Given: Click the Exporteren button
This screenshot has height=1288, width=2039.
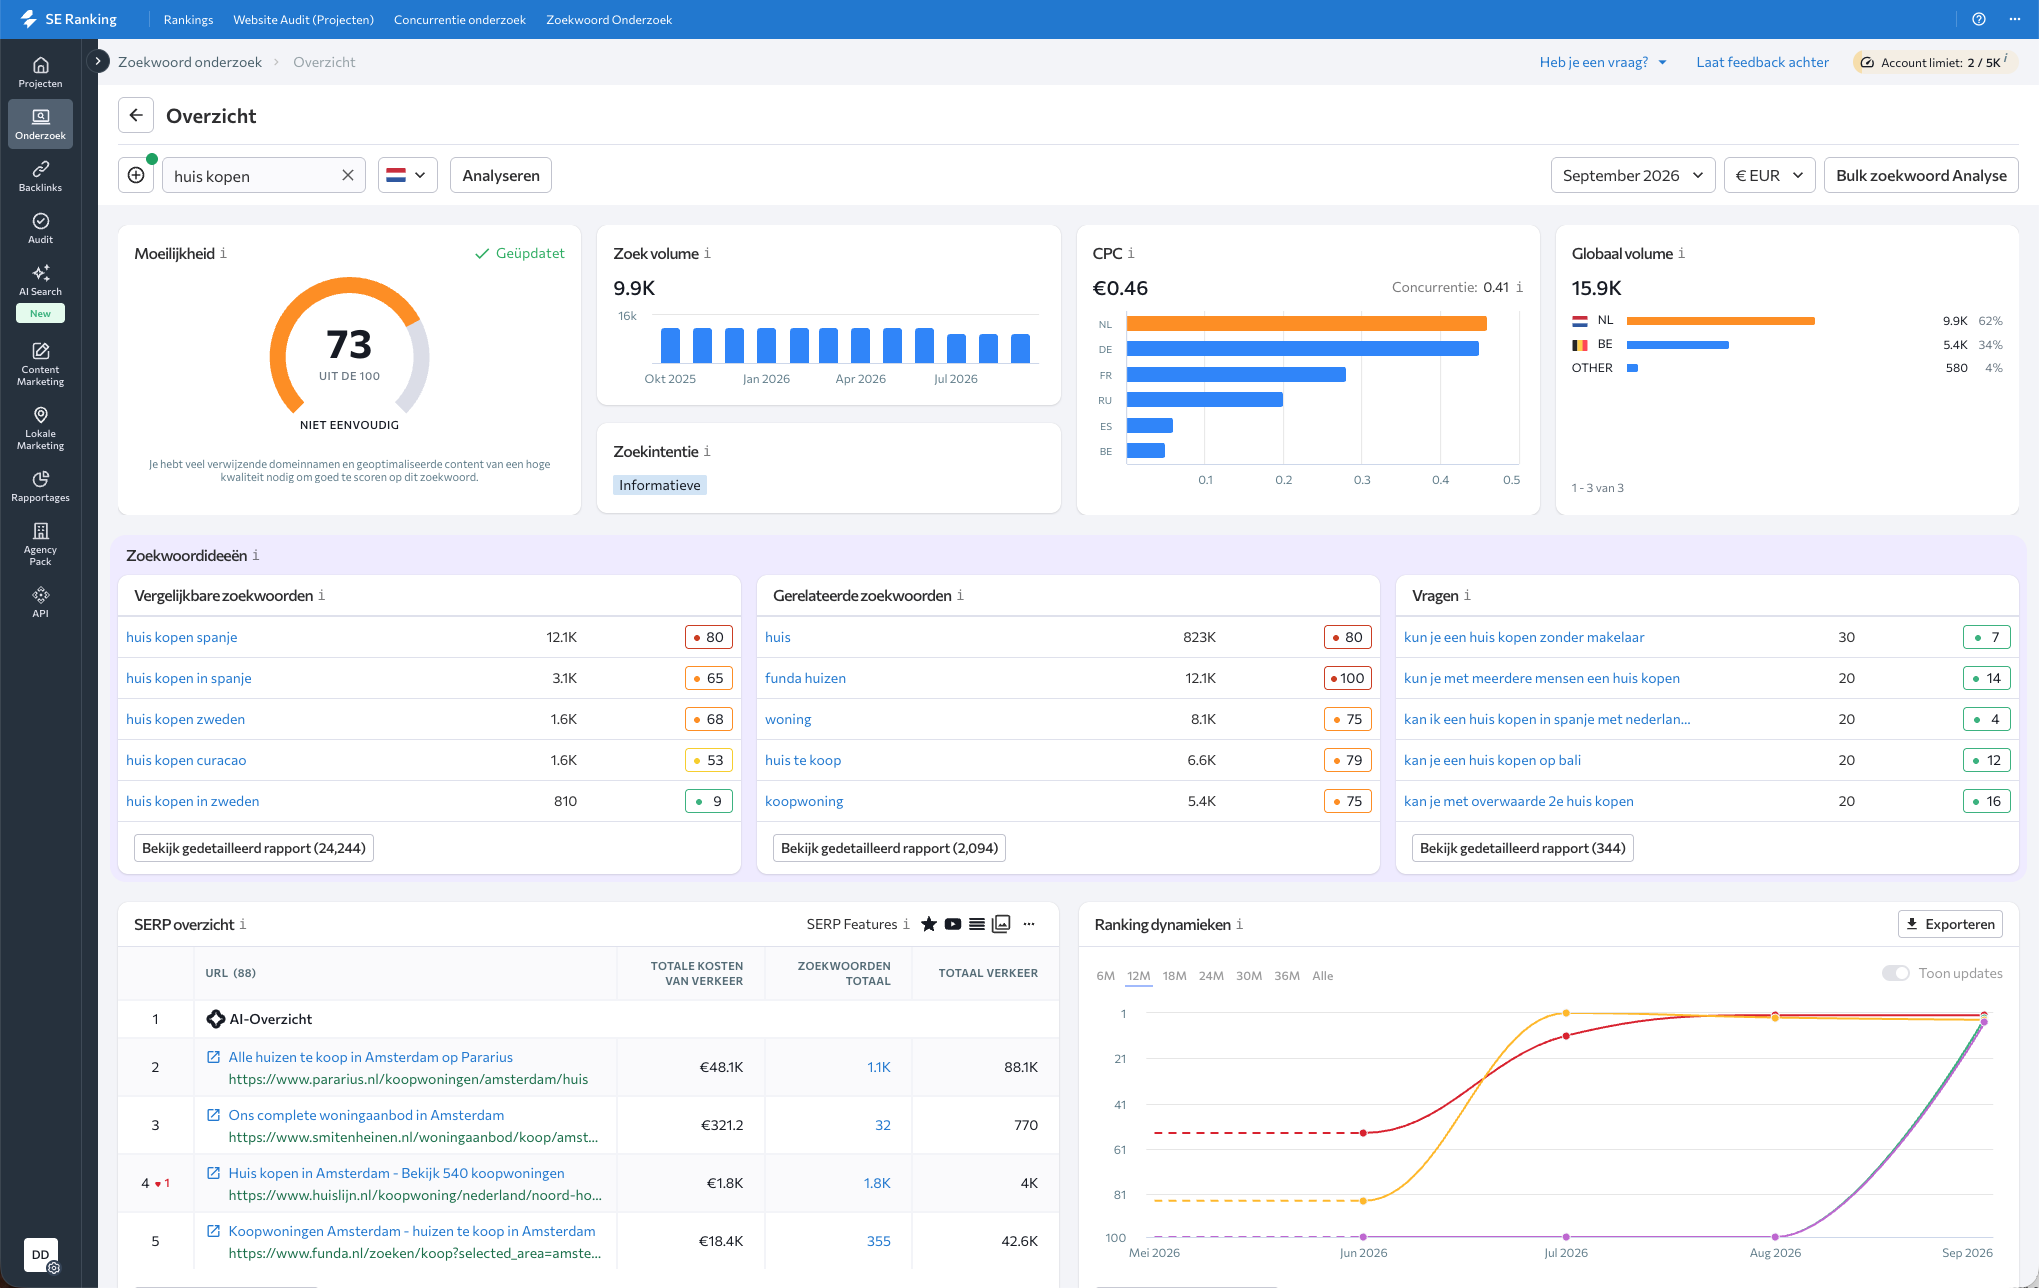Looking at the screenshot, I should pos(1950,924).
